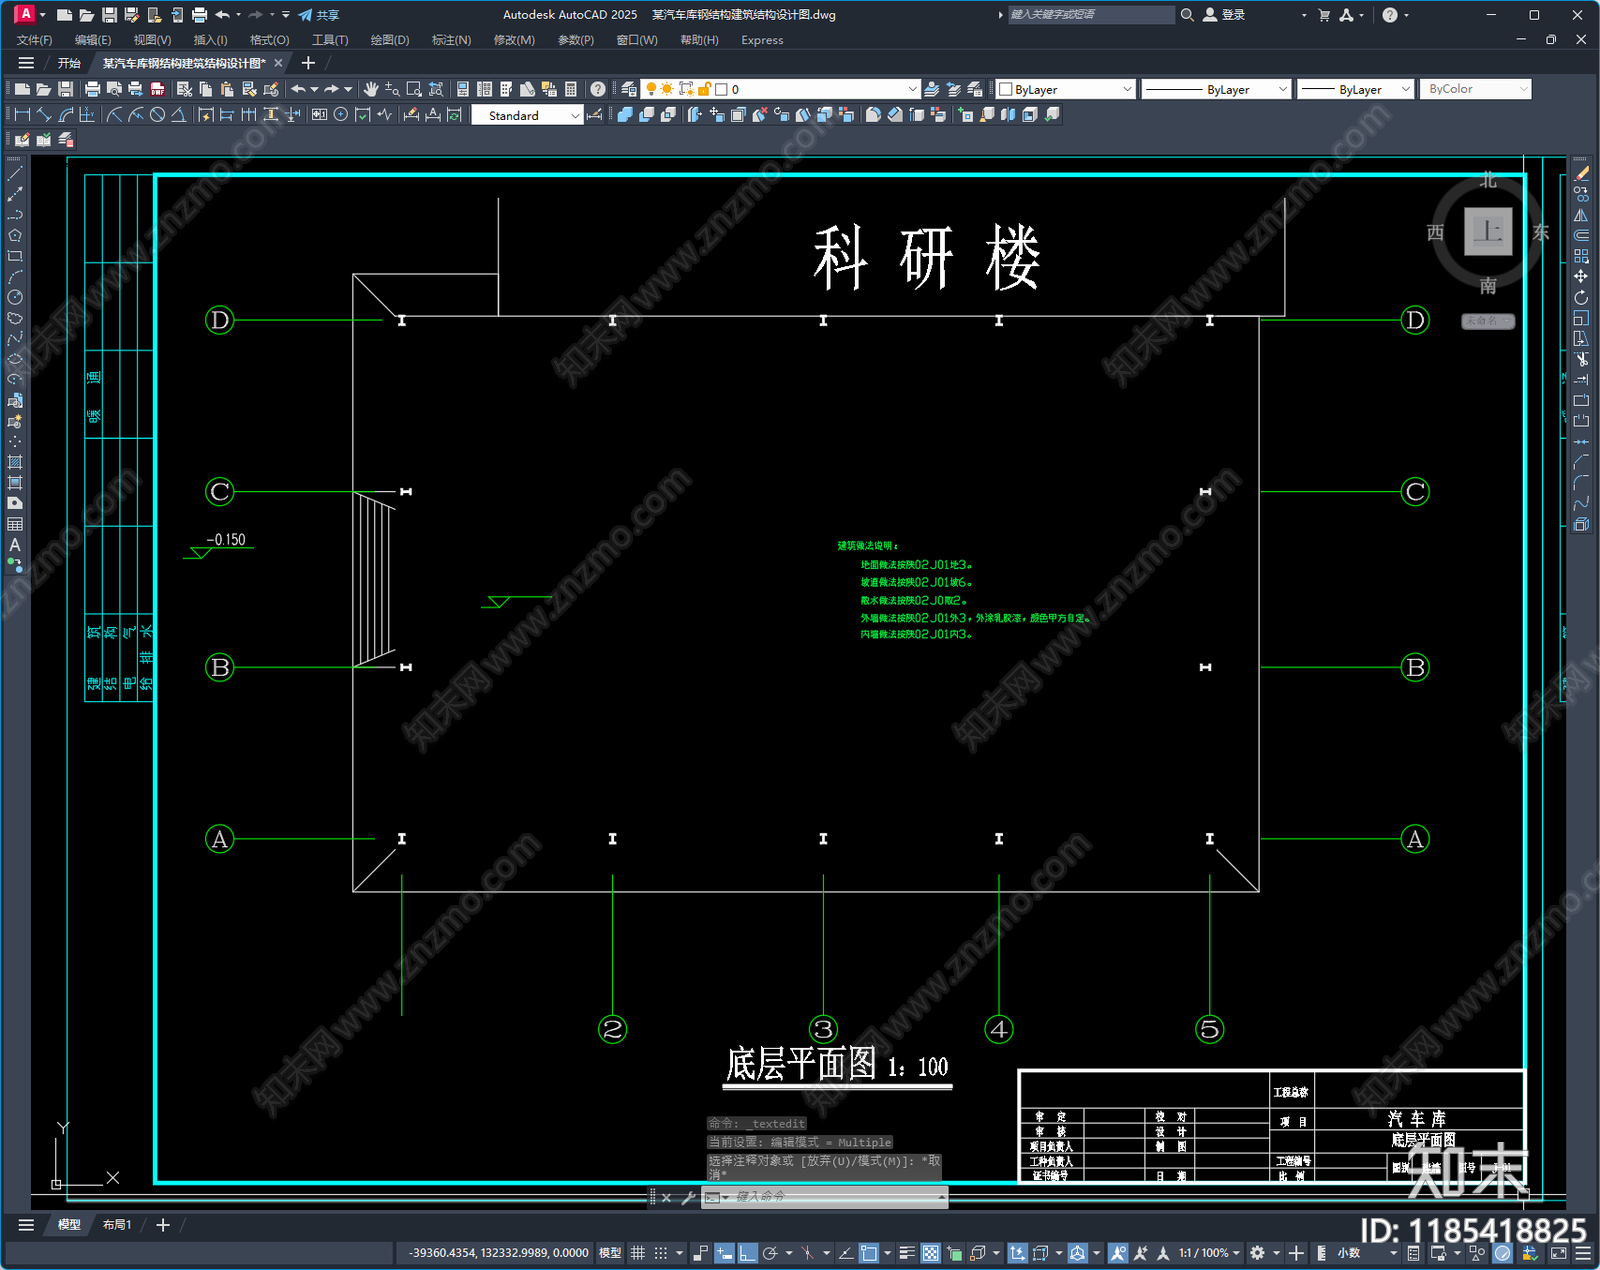This screenshot has height=1270, width=1600.
Task: Open annotation scale 1:1 / 100% dropdown
Action: [1208, 1253]
